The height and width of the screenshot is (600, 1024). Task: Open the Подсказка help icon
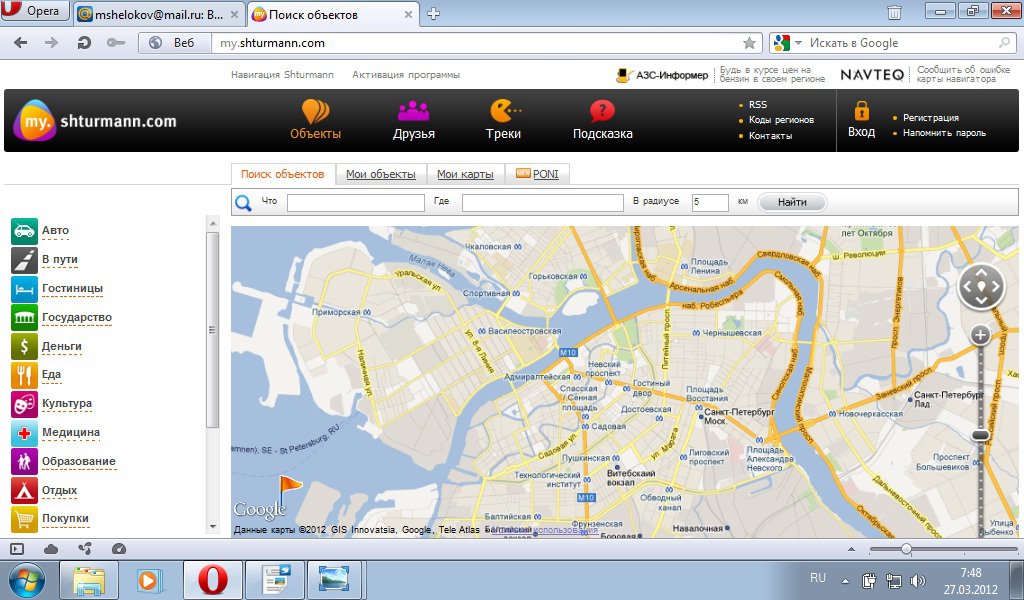(602, 111)
